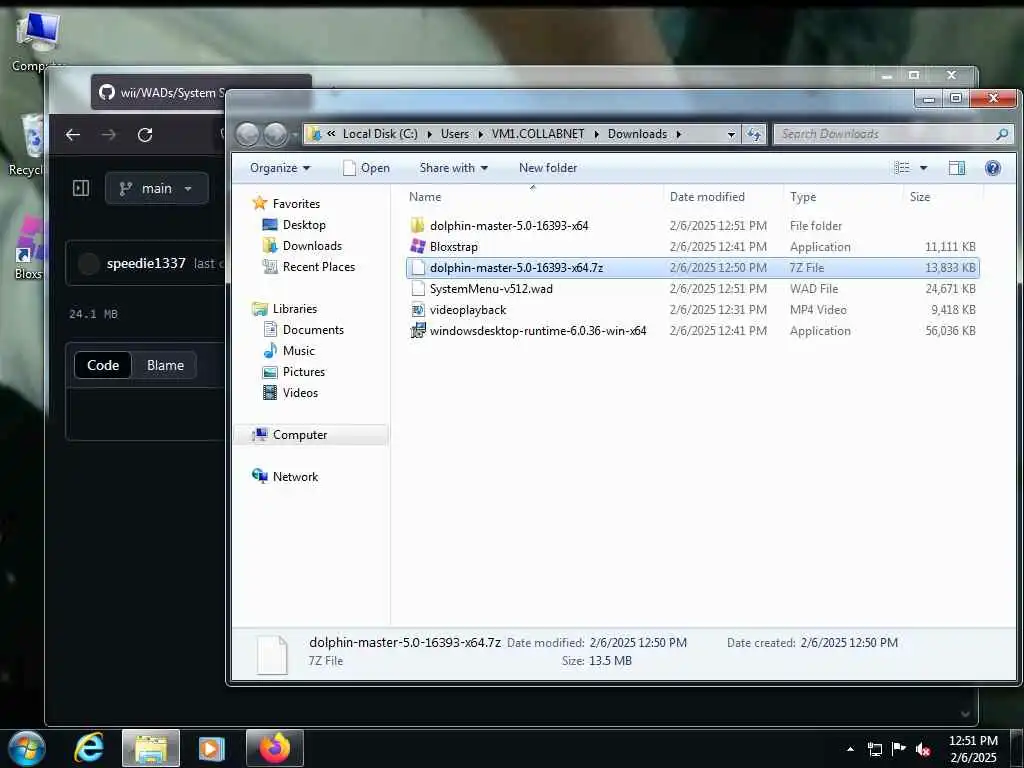Click Local Disk (C:) in breadcrumb

(380, 134)
